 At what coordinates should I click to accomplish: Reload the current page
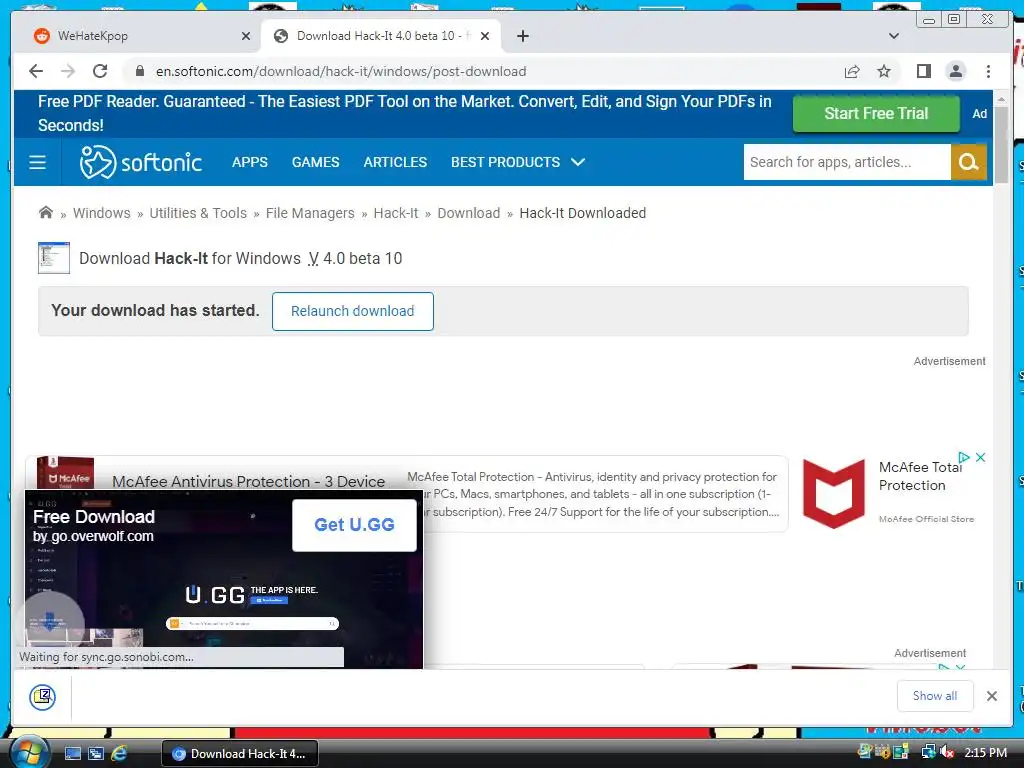(100, 71)
